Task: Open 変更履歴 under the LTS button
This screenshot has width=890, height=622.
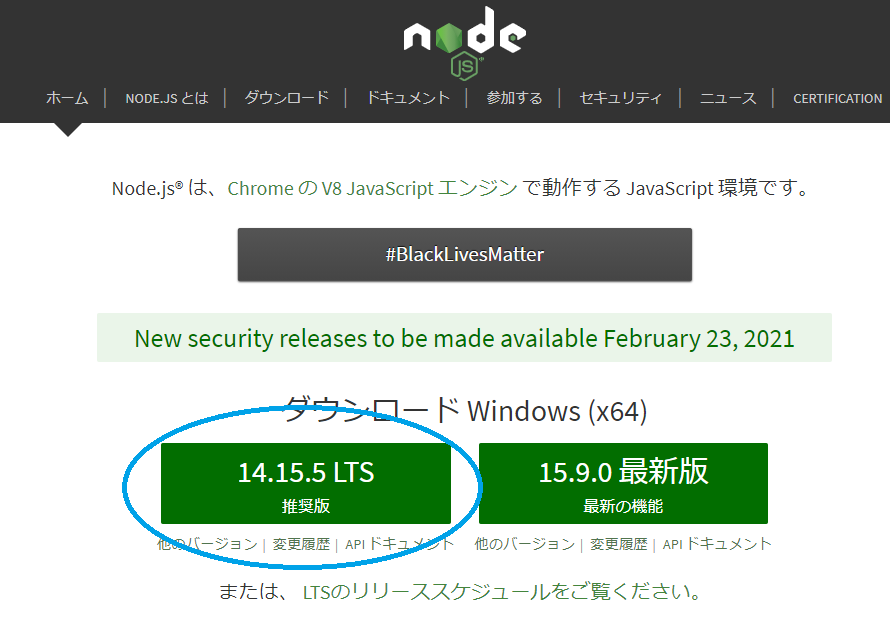Action: pos(301,544)
